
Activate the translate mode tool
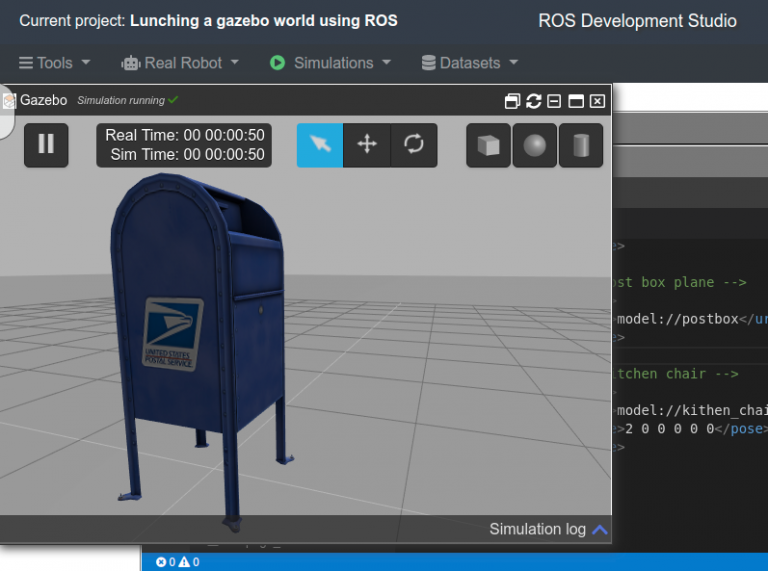click(x=367, y=145)
